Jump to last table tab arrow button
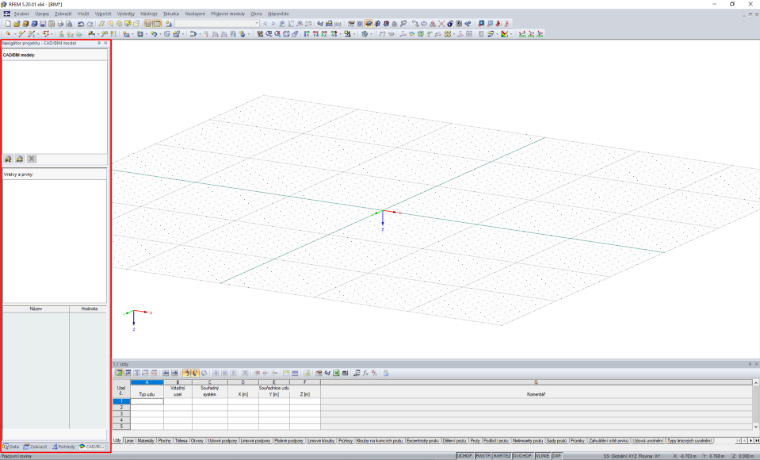The image size is (760, 460). [757, 441]
